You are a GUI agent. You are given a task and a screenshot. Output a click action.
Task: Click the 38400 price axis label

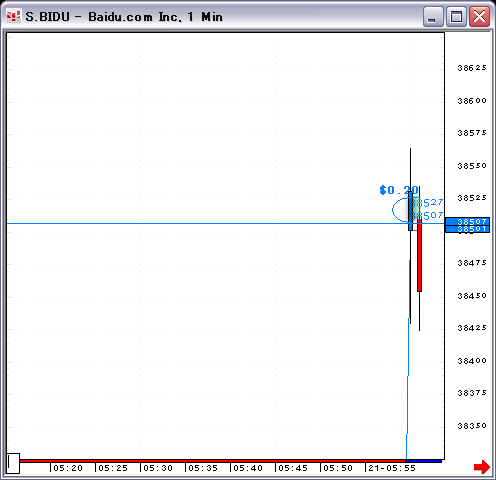(x=472, y=361)
